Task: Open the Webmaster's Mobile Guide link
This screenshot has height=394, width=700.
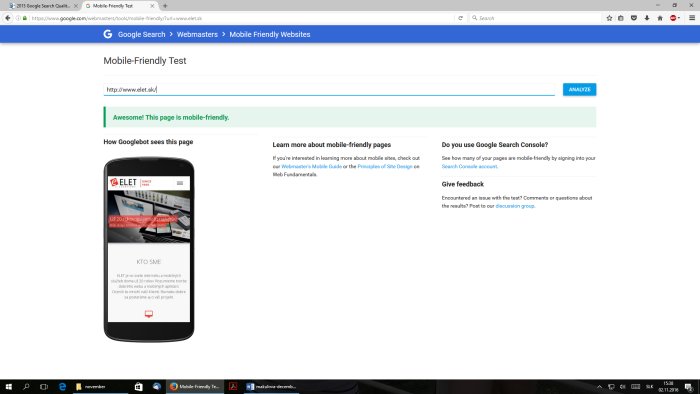Action: click(x=311, y=166)
